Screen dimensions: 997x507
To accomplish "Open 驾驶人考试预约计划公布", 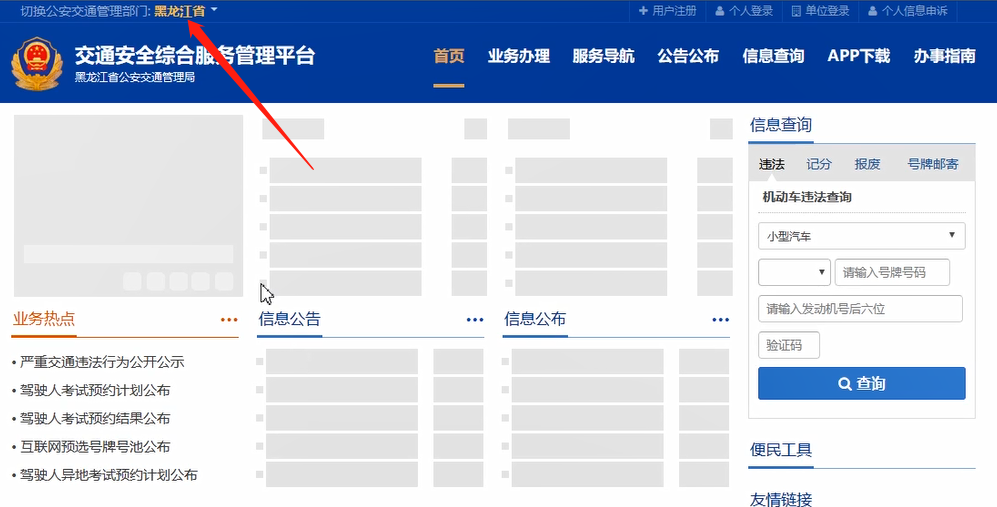I will [95, 391].
